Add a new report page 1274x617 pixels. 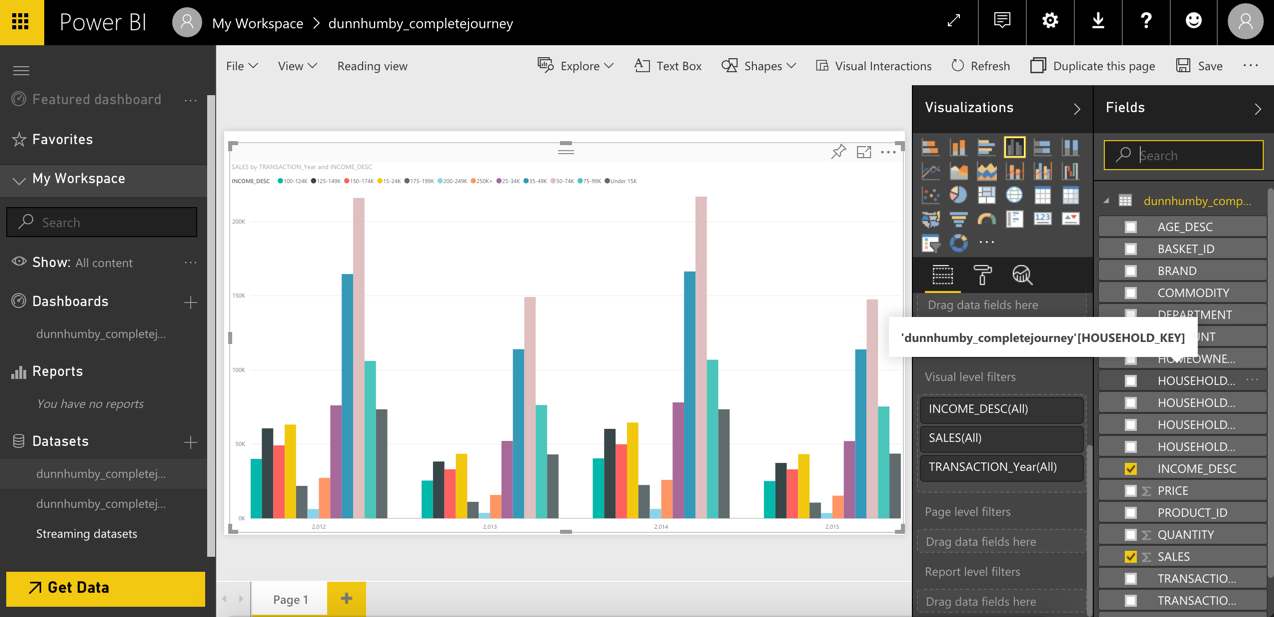[x=346, y=599]
